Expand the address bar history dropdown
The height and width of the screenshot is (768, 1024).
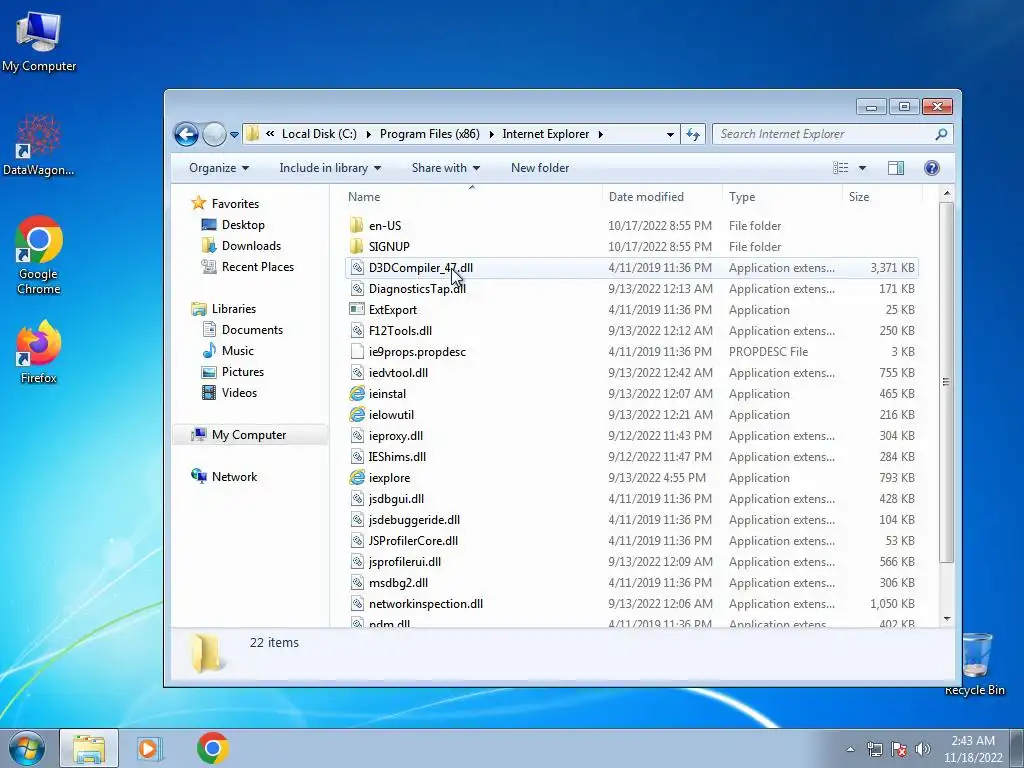click(670, 135)
